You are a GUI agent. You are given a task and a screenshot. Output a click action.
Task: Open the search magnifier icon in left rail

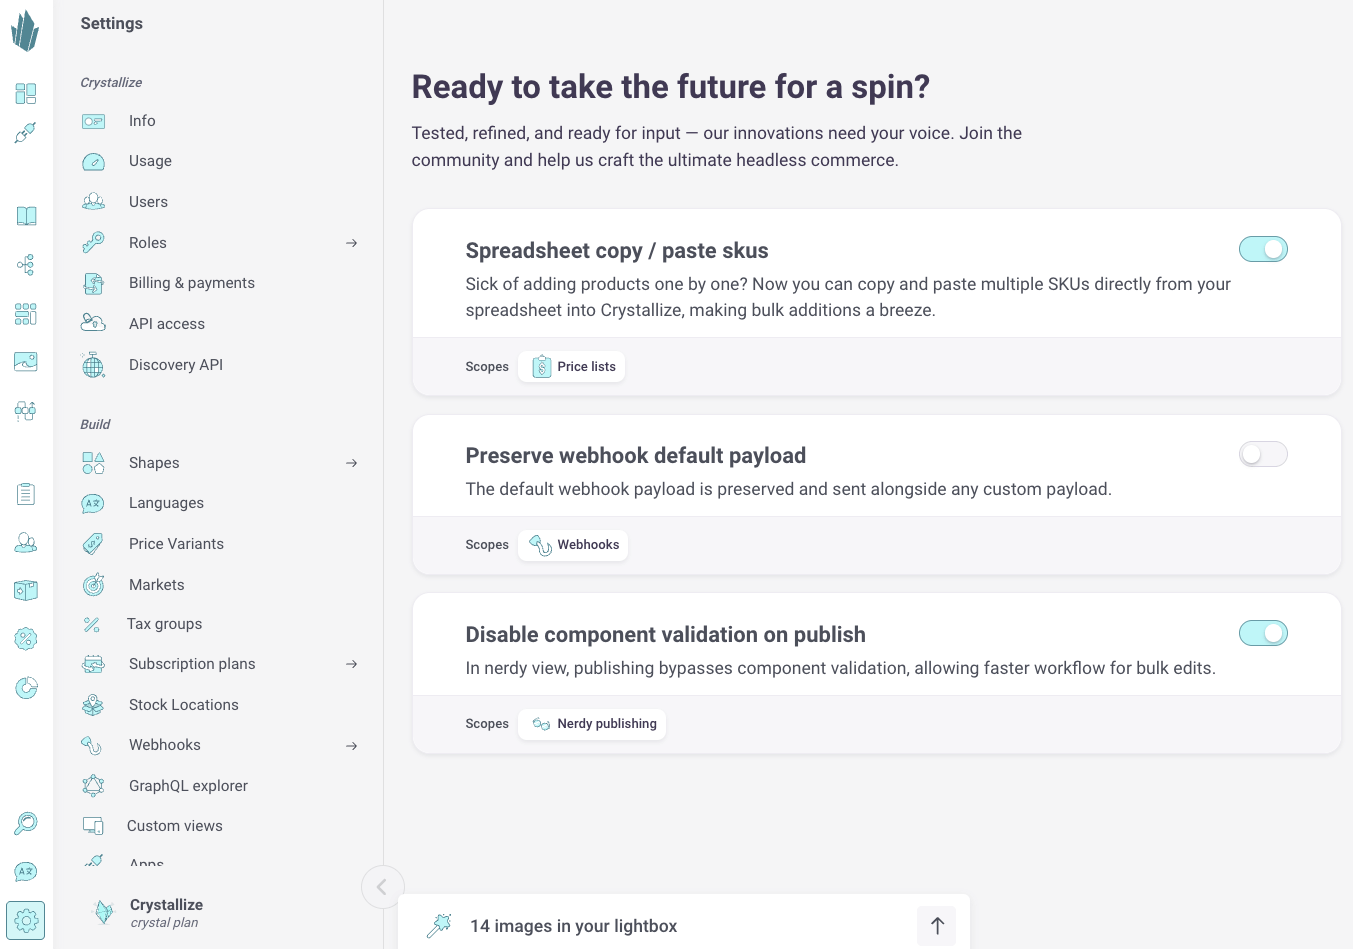tap(26, 823)
